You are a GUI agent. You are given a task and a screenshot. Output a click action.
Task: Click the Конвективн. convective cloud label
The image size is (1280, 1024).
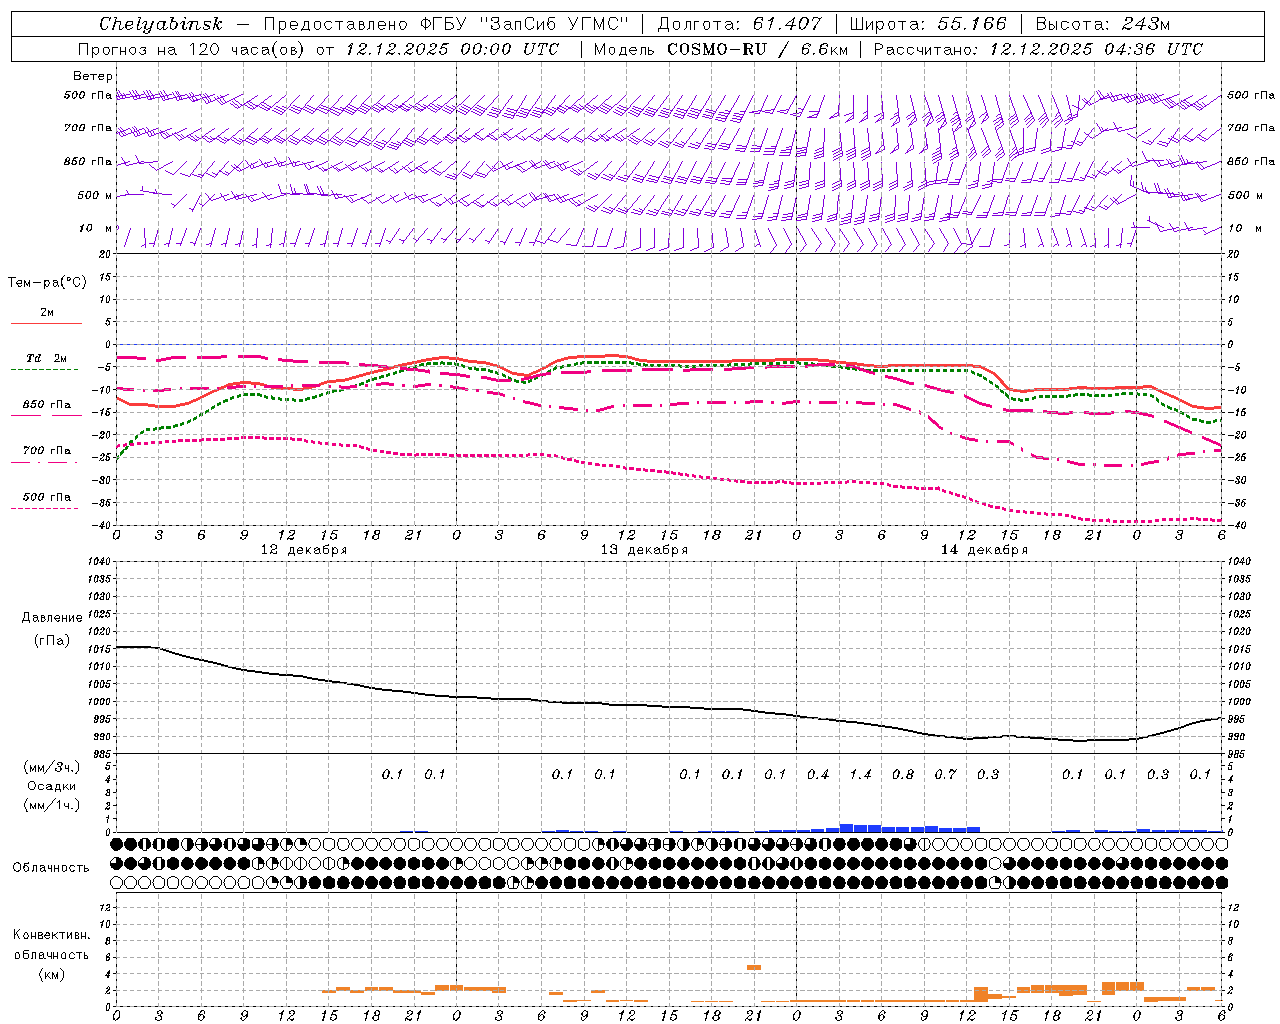point(51,935)
